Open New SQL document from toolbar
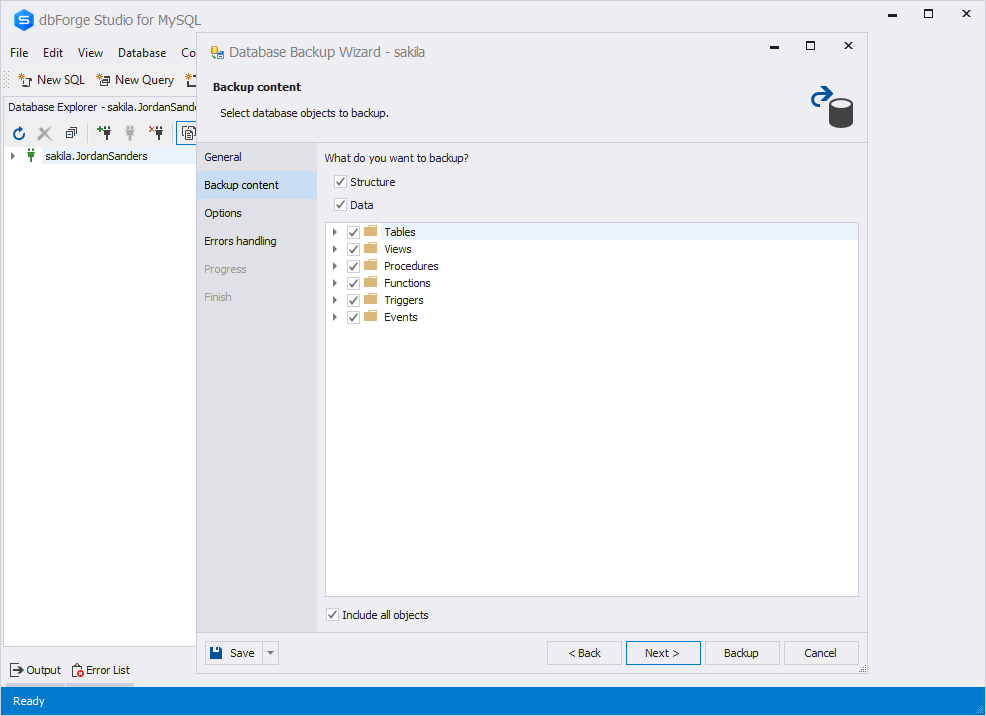 [52, 80]
